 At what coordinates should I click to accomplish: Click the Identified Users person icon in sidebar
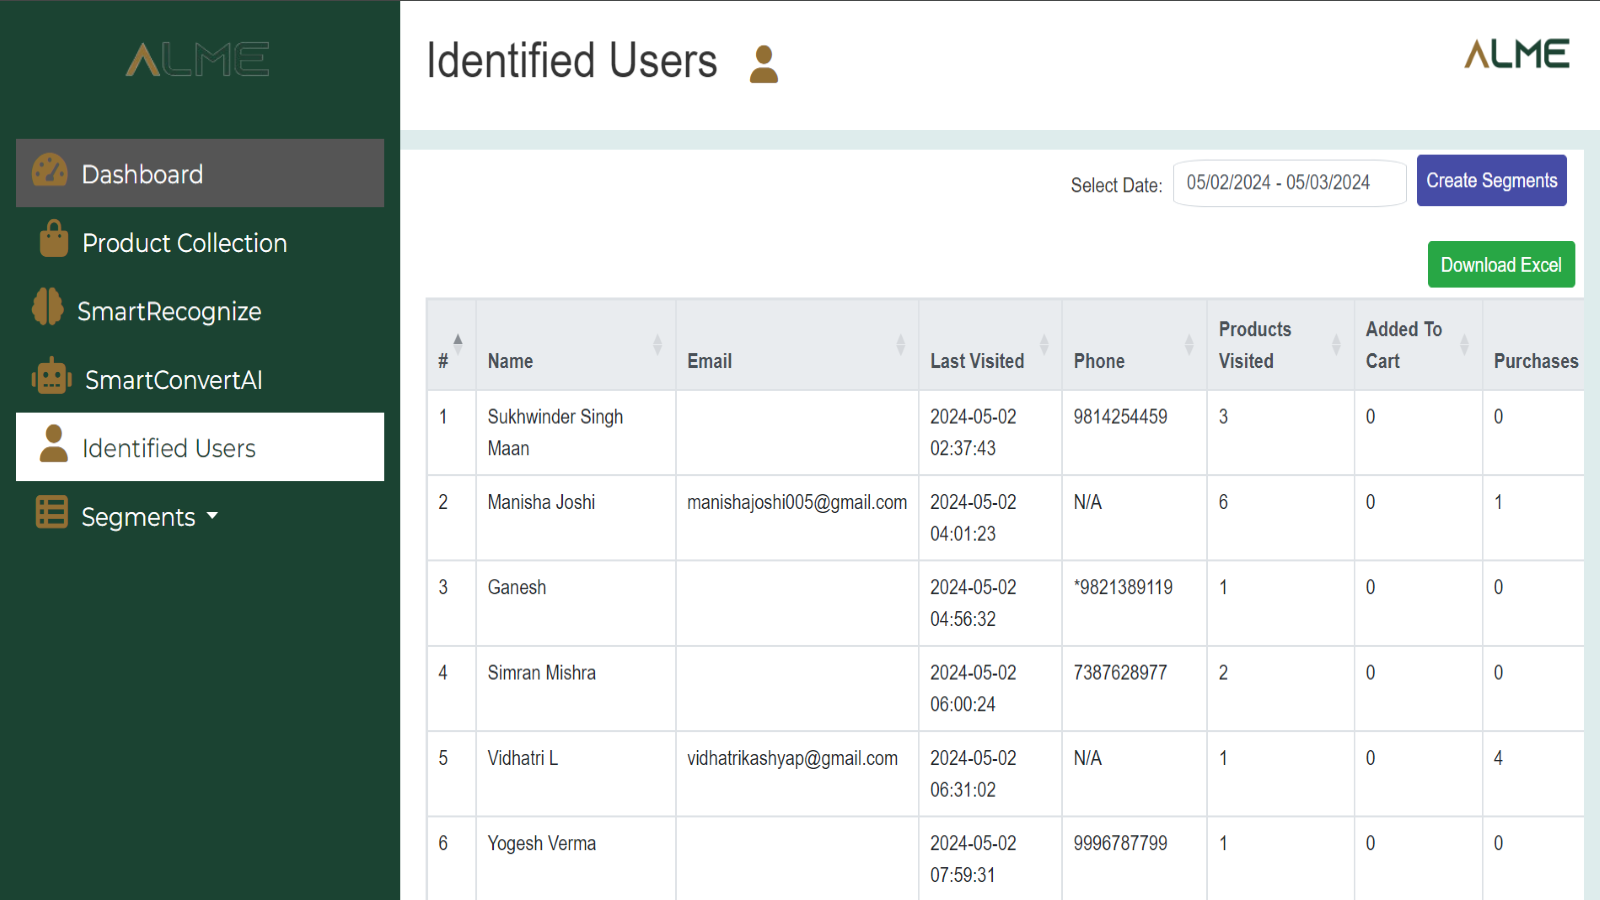[53, 444]
